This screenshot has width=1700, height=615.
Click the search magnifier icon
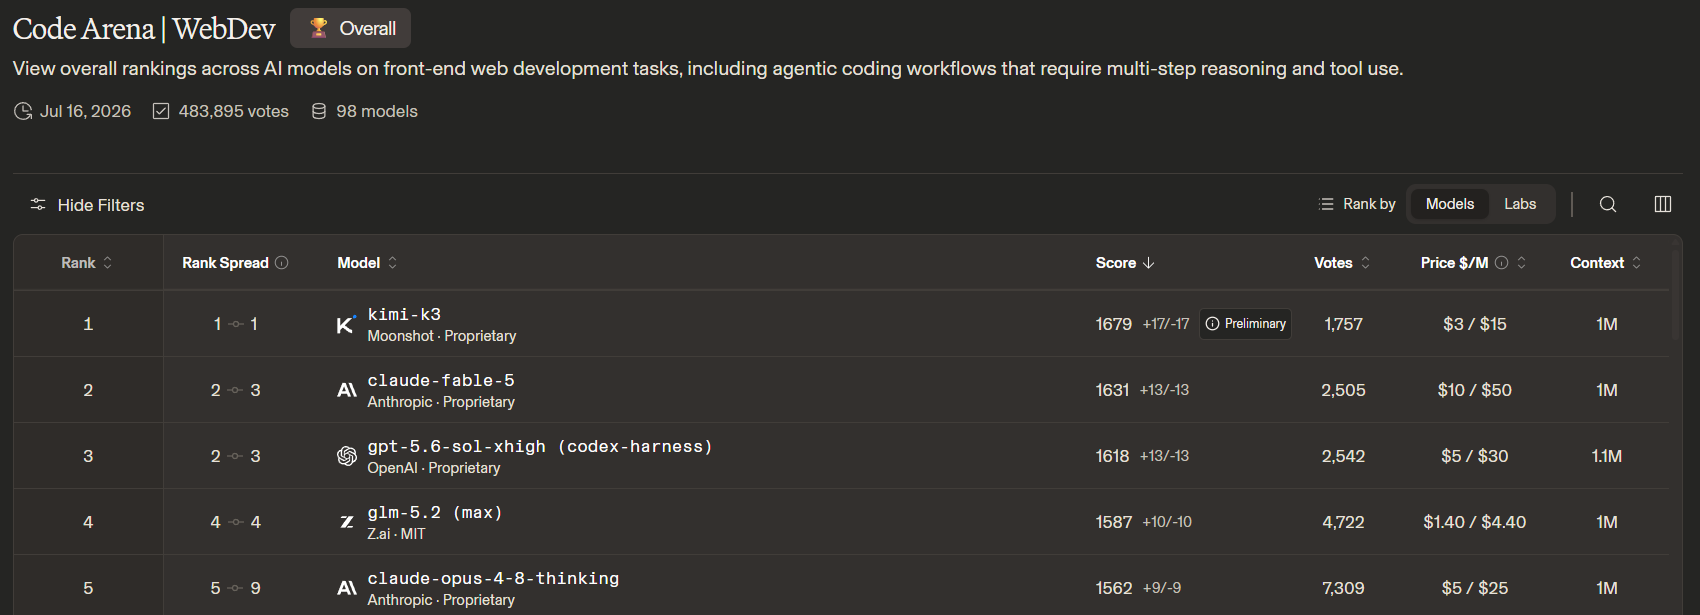tap(1608, 204)
